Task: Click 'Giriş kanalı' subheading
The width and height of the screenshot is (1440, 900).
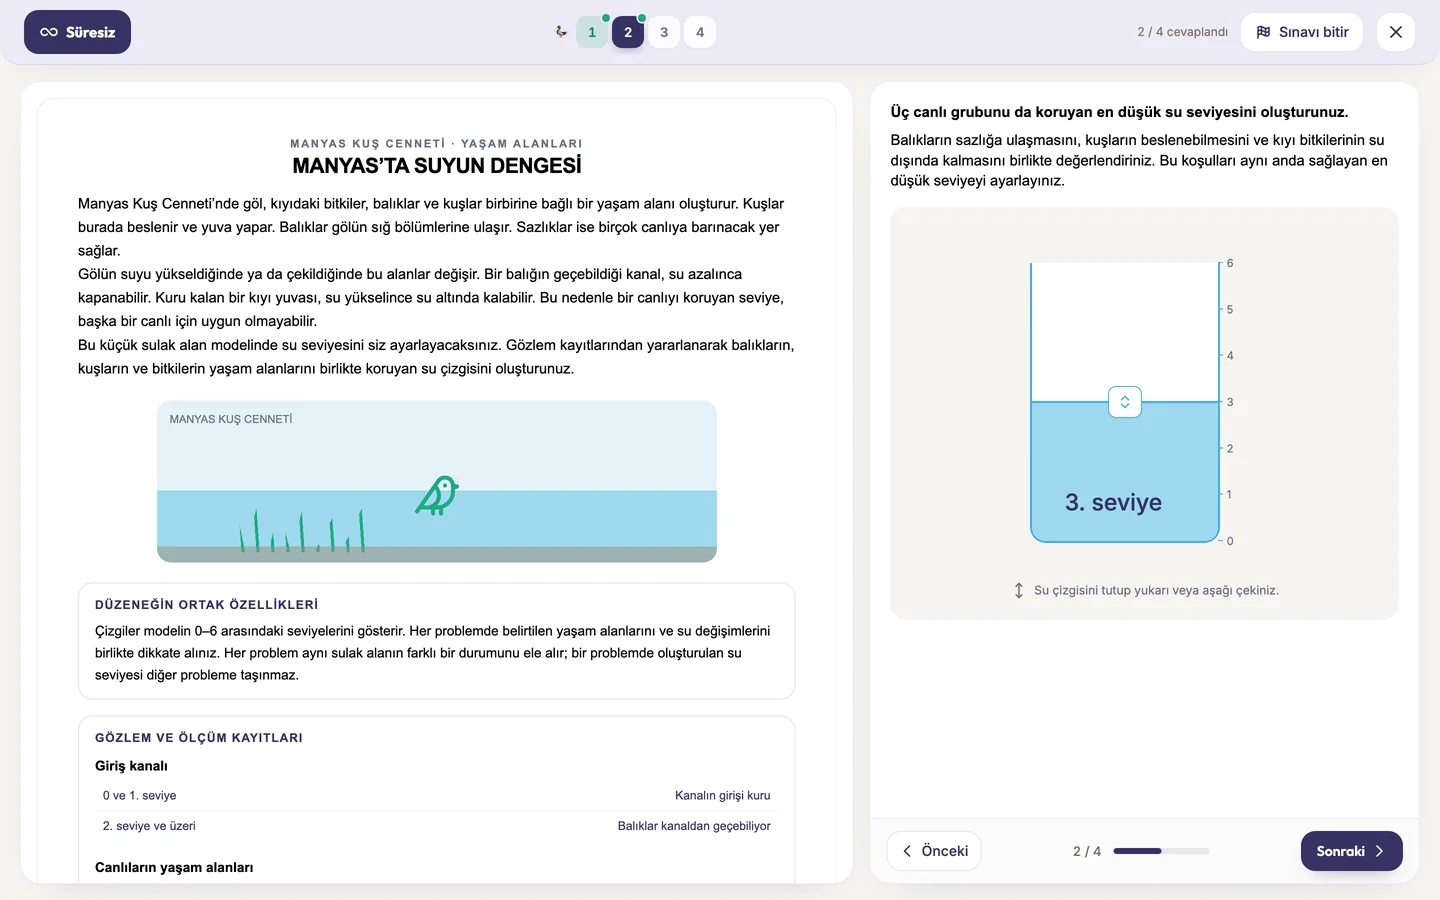Action: tap(131, 766)
